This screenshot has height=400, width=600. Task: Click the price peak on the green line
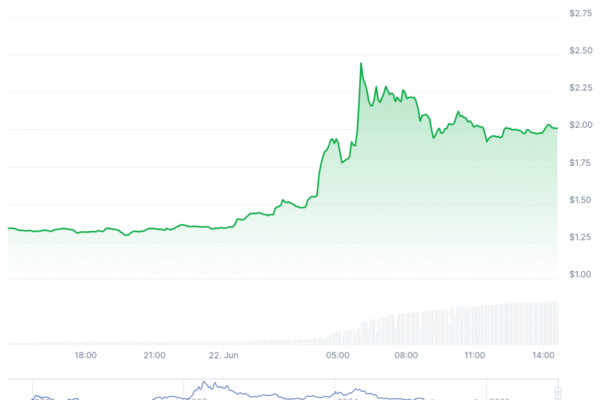tap(360, 64)
